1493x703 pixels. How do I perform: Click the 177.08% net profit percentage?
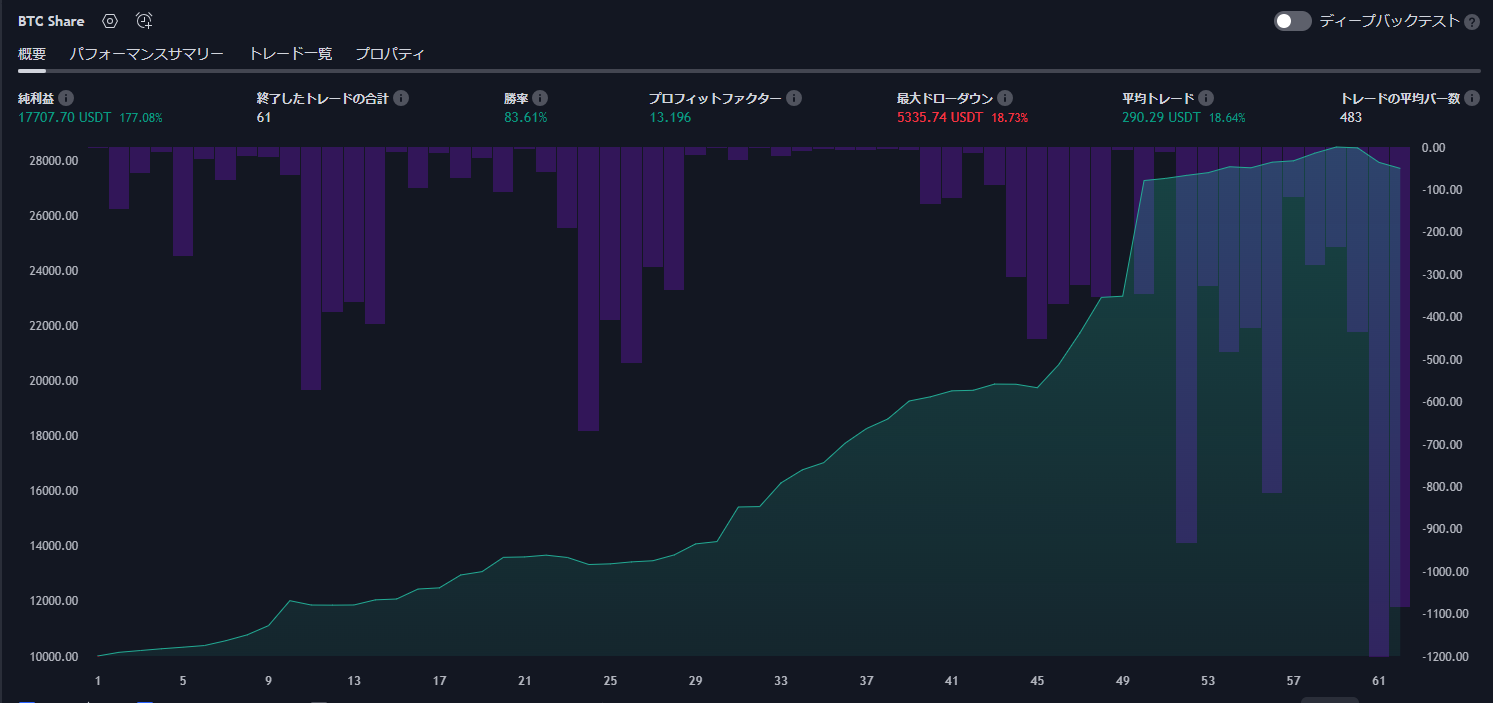pos(141,117)
